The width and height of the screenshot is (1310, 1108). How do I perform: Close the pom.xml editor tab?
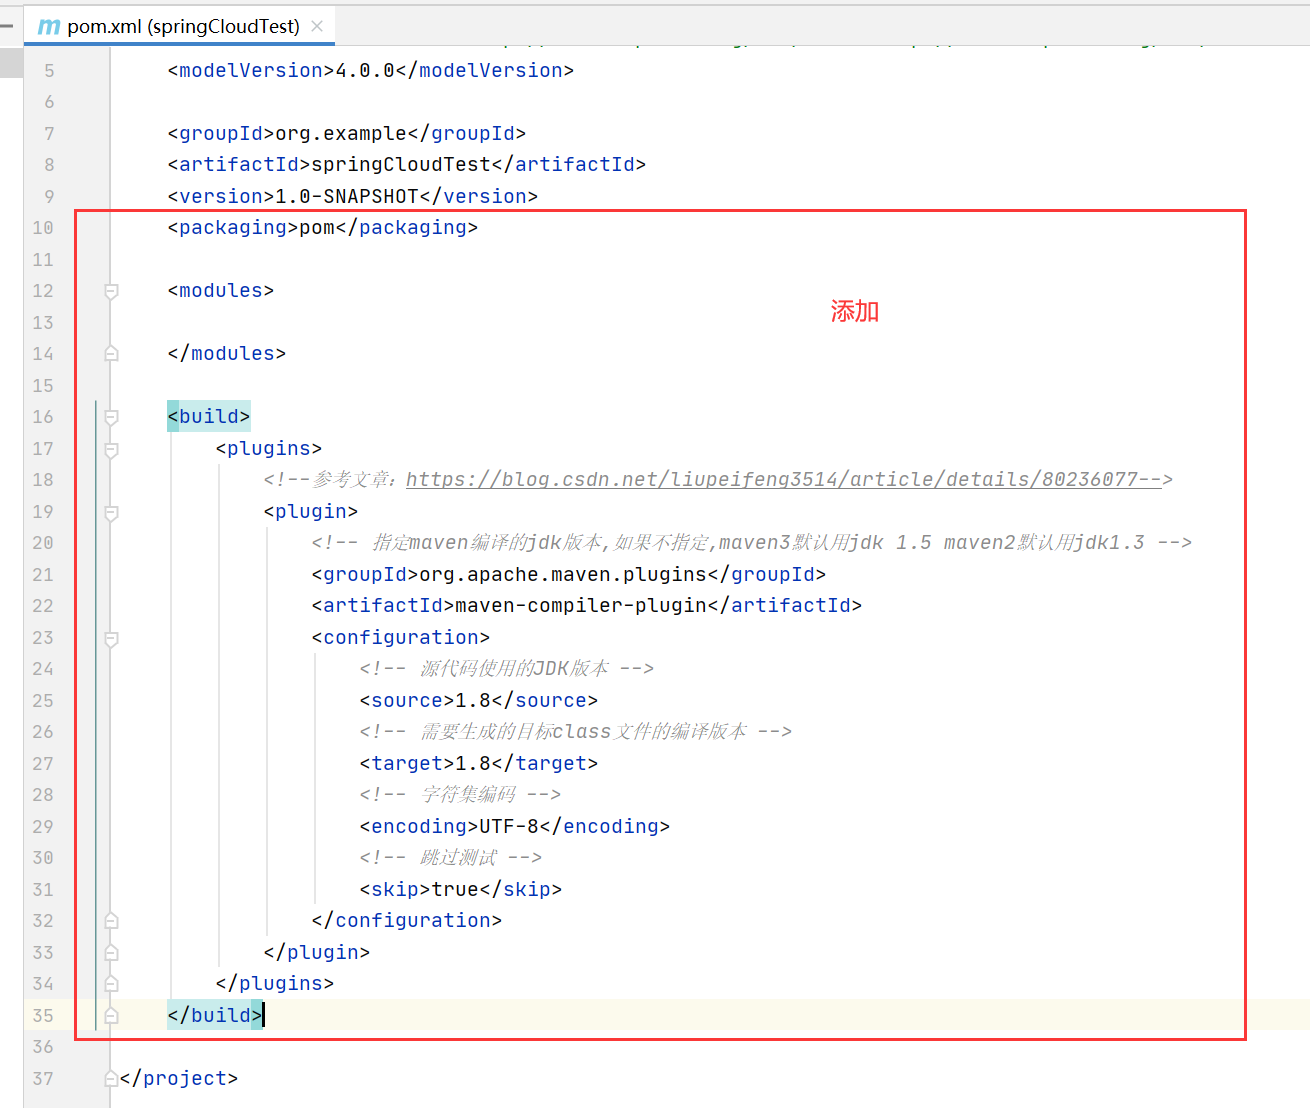click(317, 26)
